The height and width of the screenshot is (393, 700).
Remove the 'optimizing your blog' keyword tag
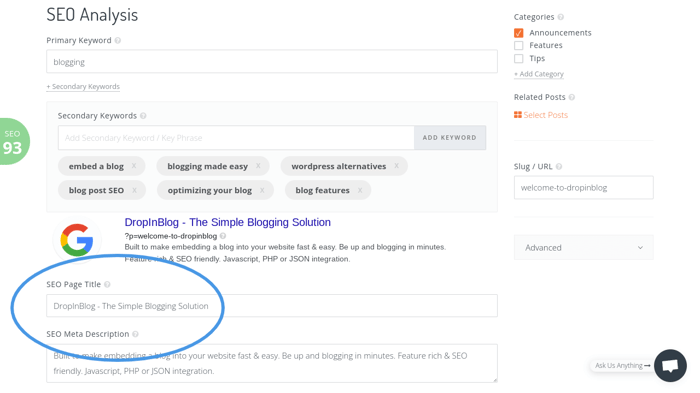262,190
